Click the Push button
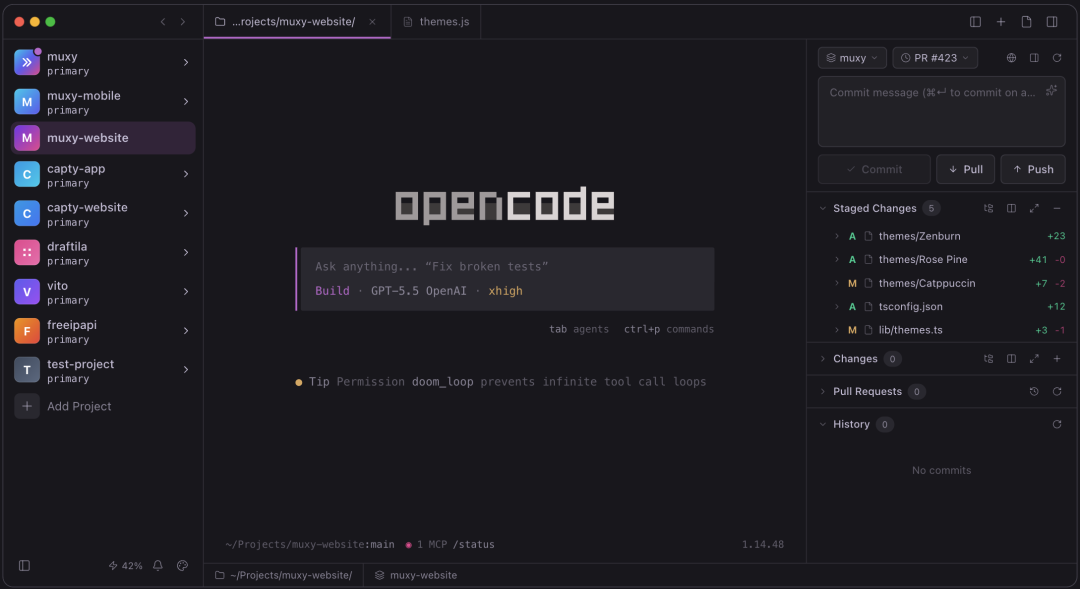Viewport: 1080px width, 589px height. coord(1032,169)
